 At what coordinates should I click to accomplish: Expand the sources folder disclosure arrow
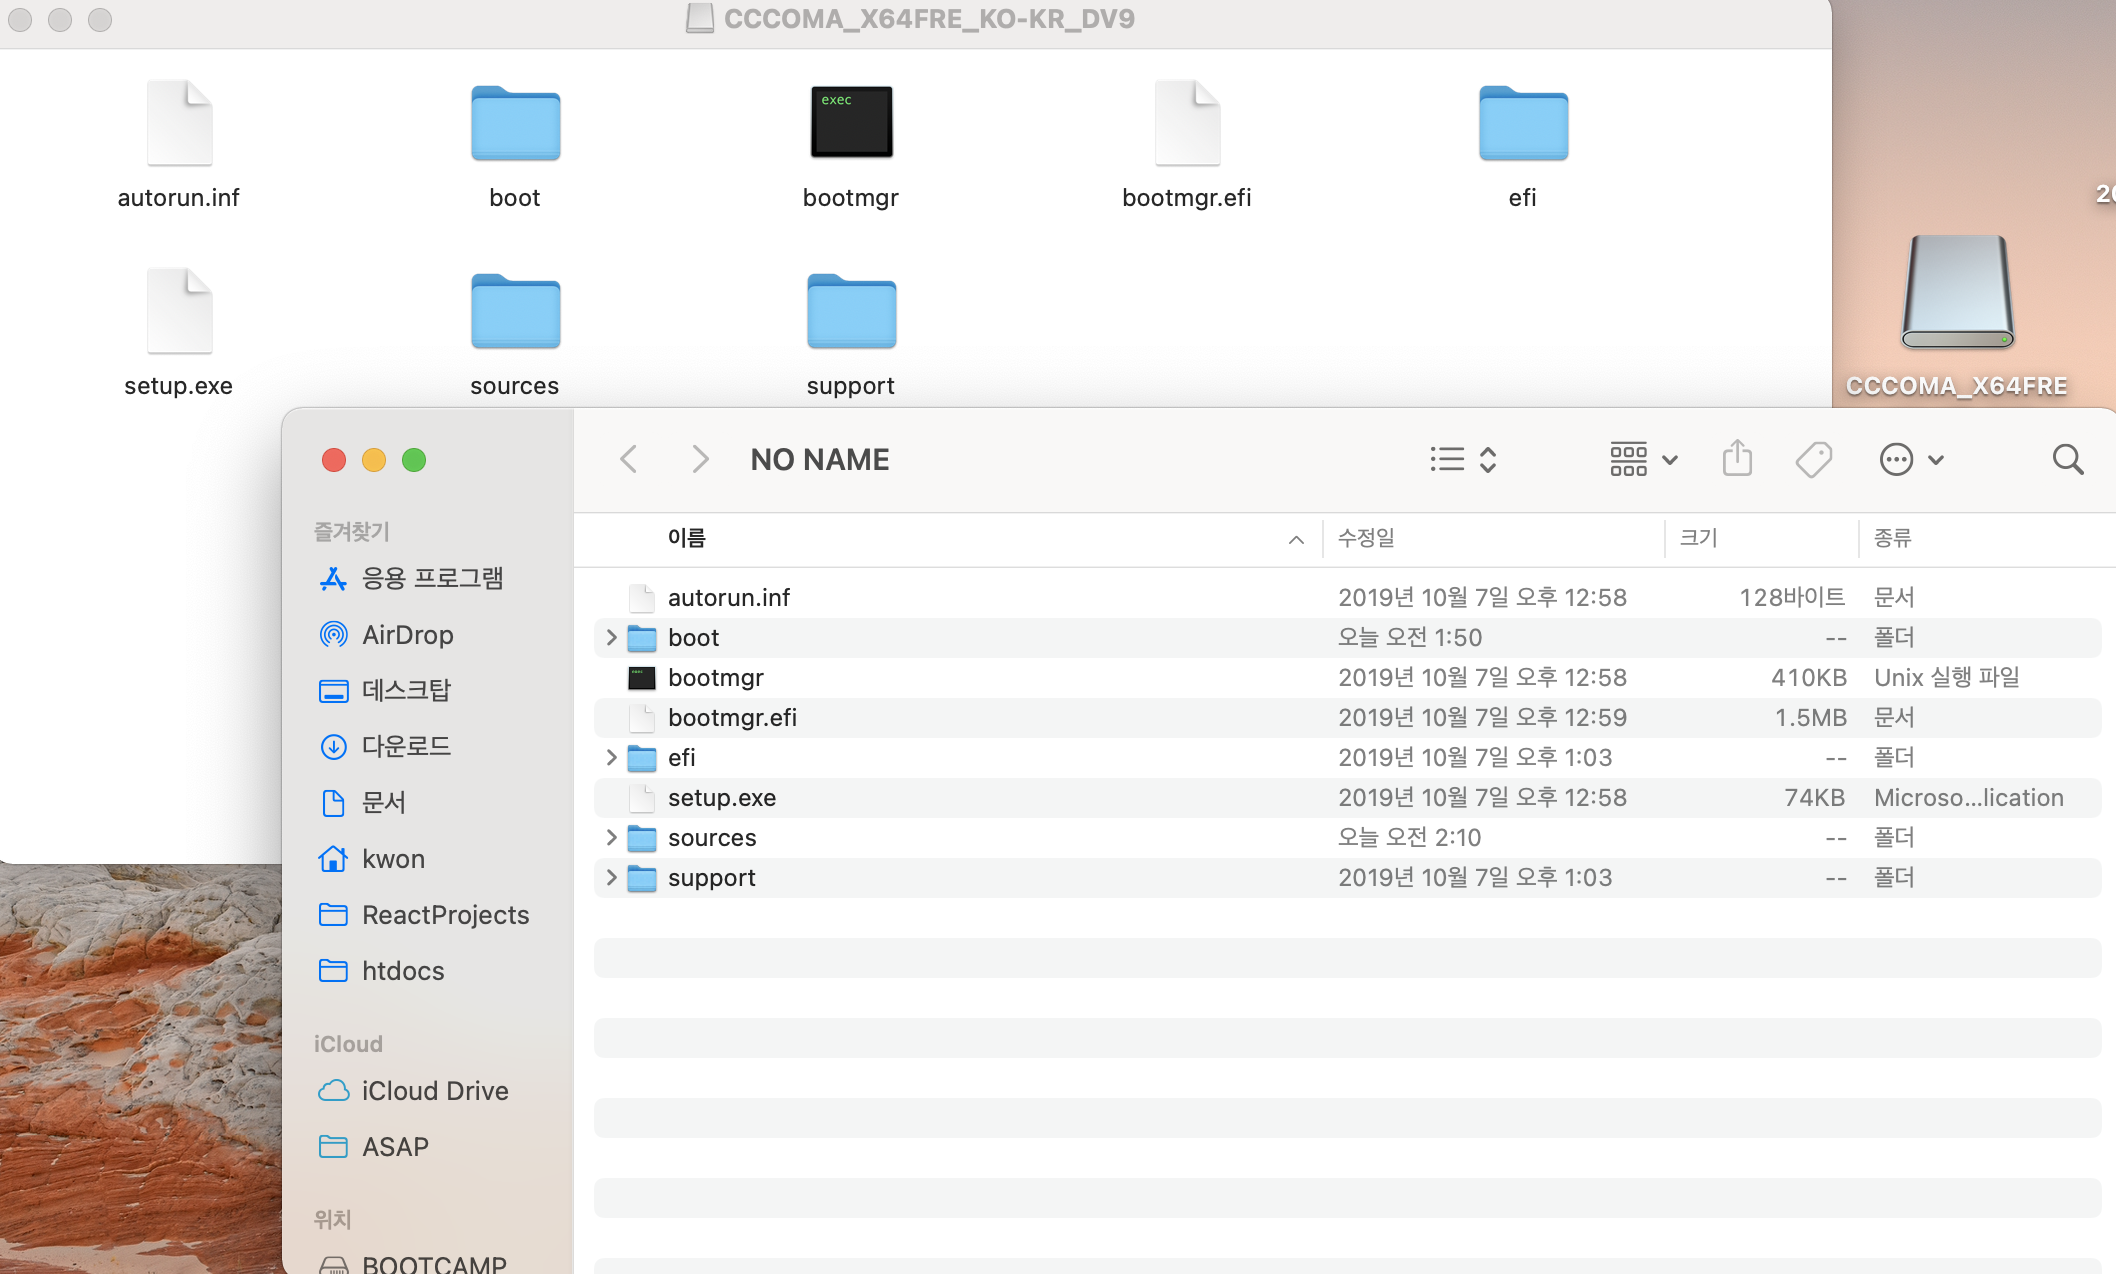(x=611, y=837)
